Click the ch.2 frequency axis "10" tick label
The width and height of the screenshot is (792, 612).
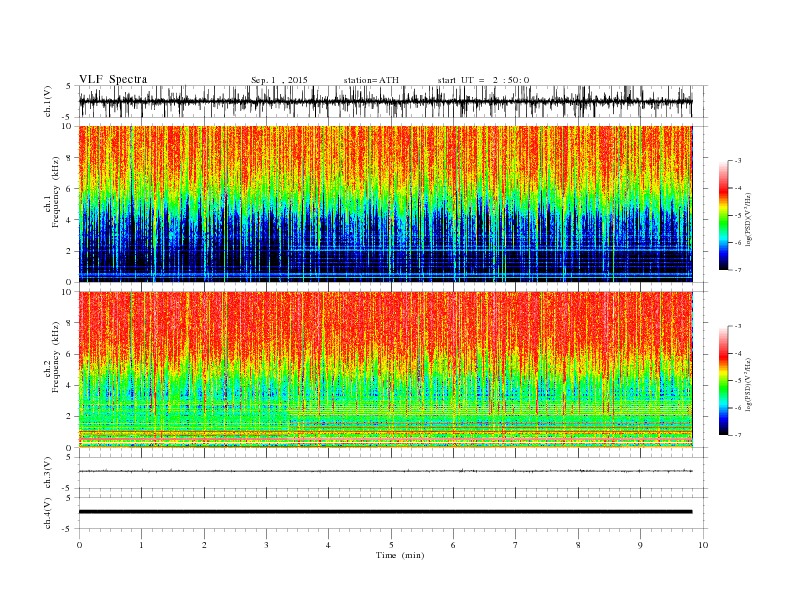(67, 292)
